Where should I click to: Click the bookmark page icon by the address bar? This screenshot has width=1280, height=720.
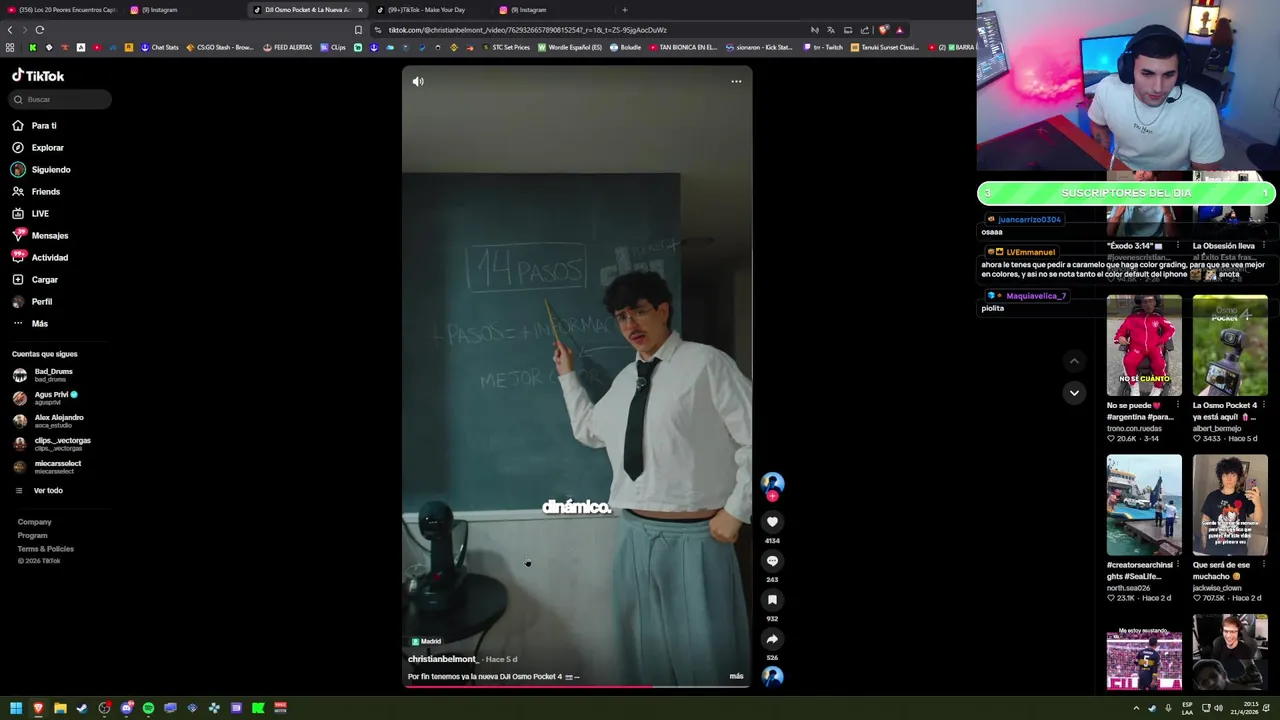tap(358, 30)
